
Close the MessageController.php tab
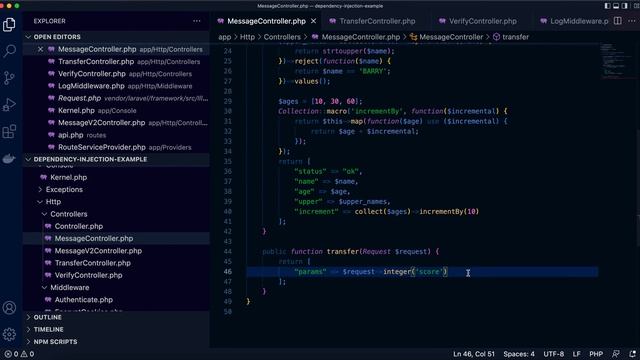tap(313, 21)
